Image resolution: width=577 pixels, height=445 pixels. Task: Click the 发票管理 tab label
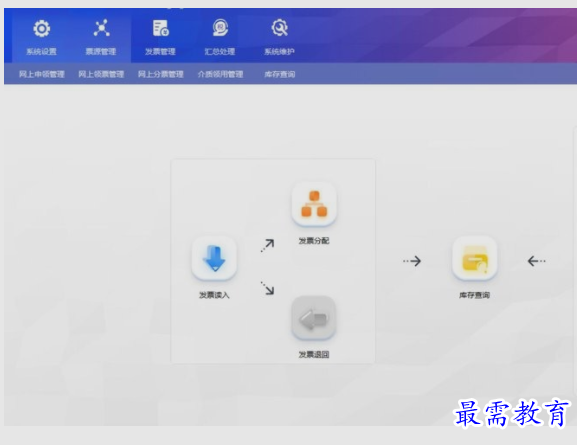click(x=160, y=52)
